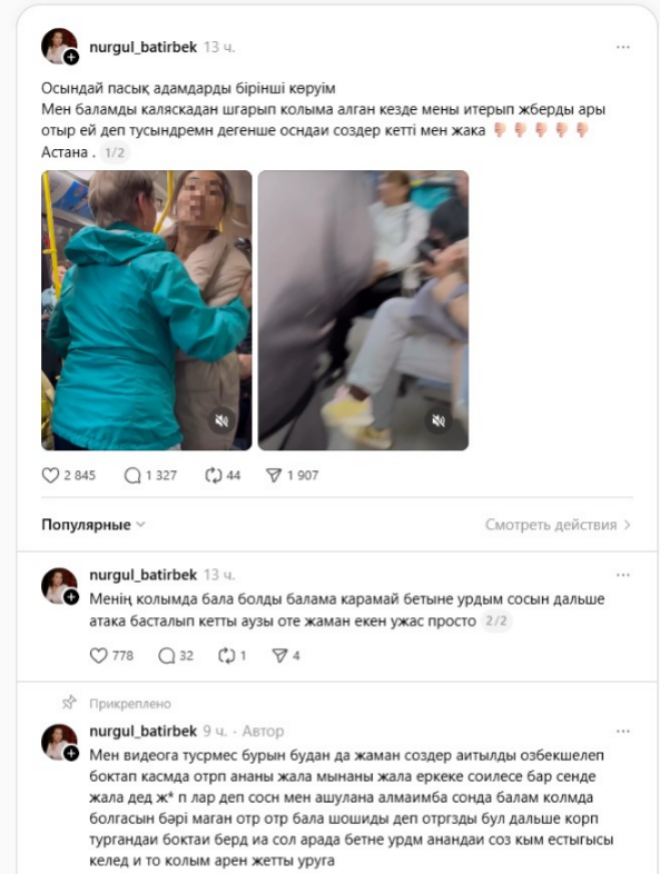Open nurgul_batirbek profile from top post
This screenshot has width=660, height=874.
pos(143,47)
